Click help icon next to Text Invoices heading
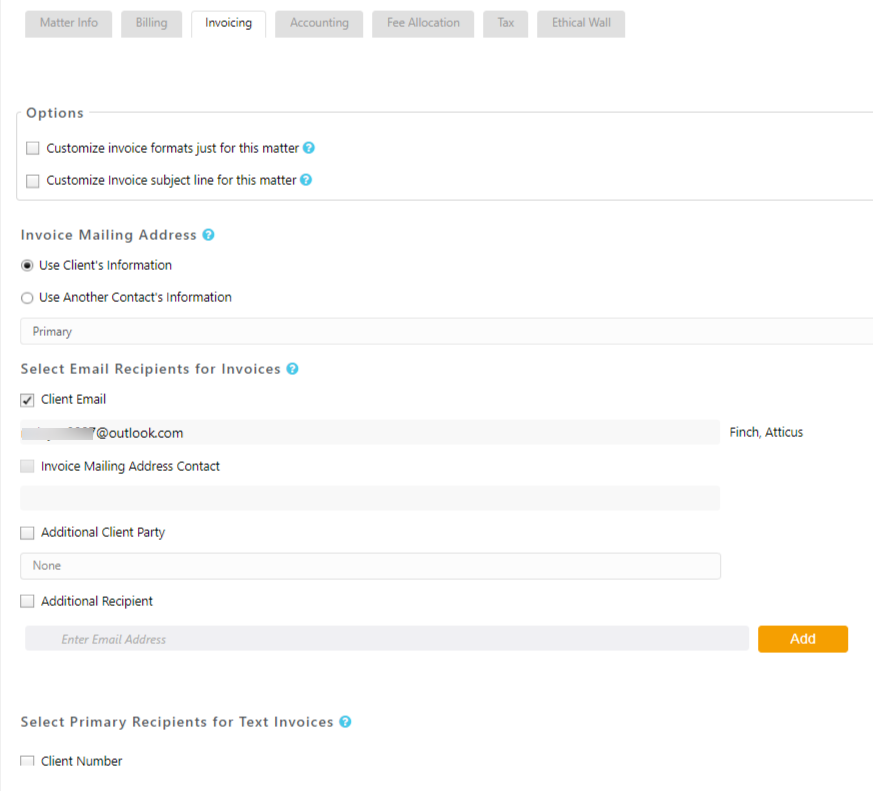The width and height of the screenshot is (873, 791). pyautogui.click(x=345, y=722)
